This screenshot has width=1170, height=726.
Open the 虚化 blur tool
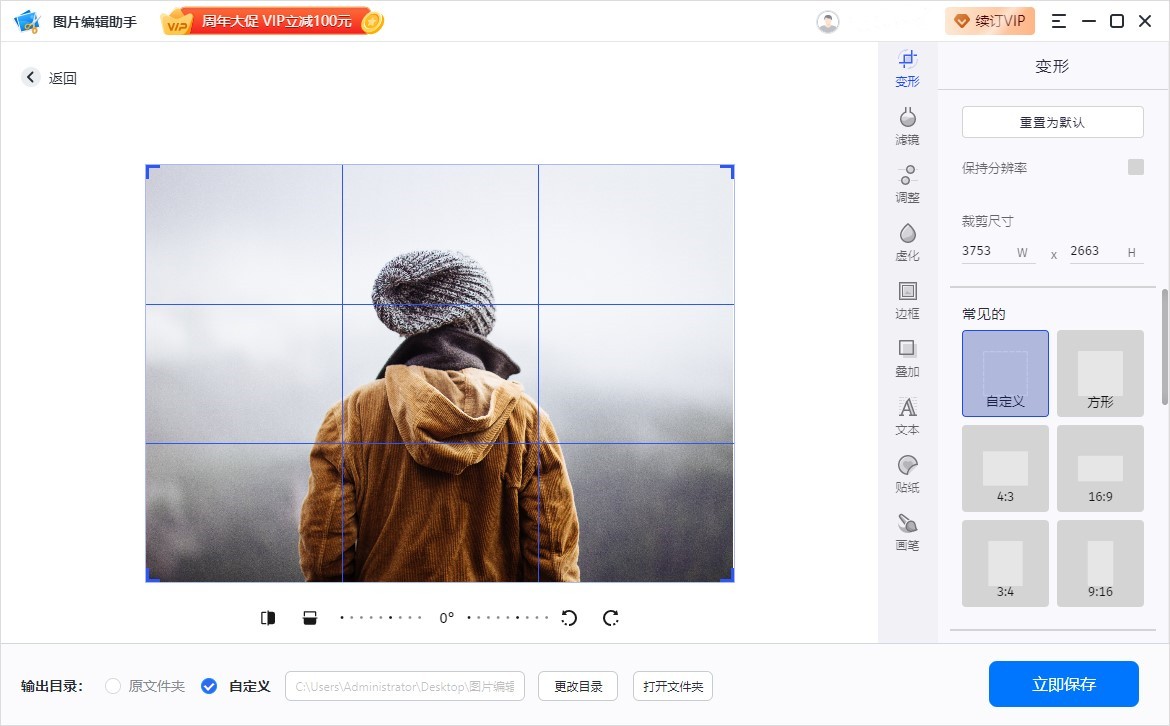tap(907, 242)
